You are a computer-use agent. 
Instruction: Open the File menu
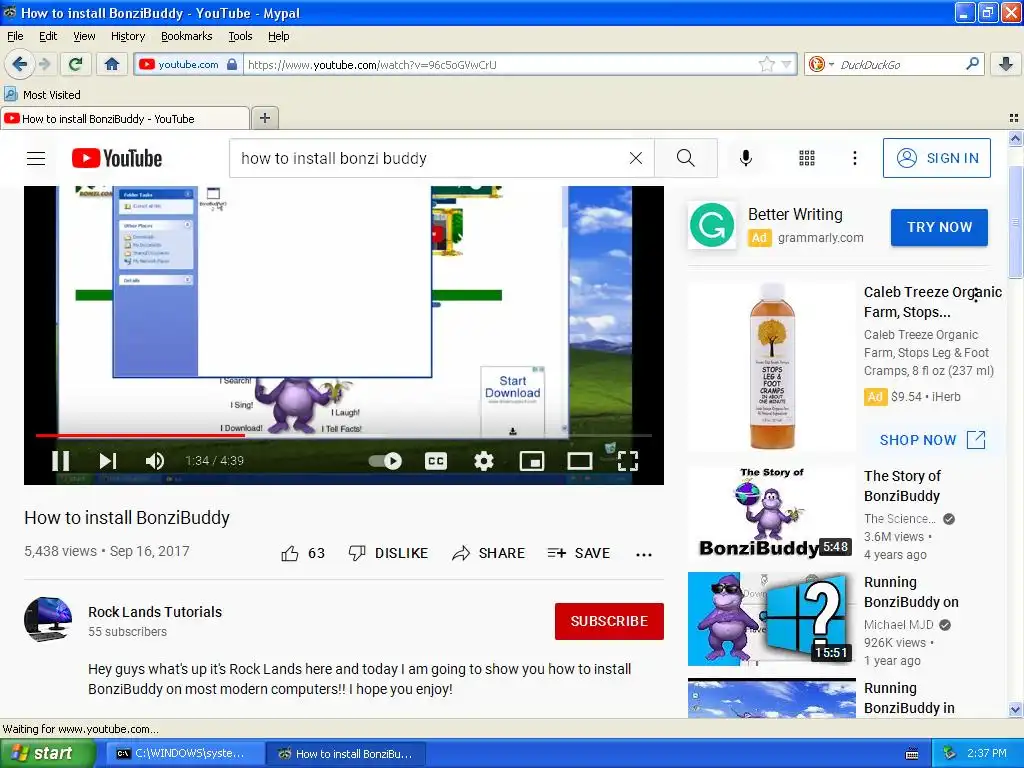[x=15, y=37]
